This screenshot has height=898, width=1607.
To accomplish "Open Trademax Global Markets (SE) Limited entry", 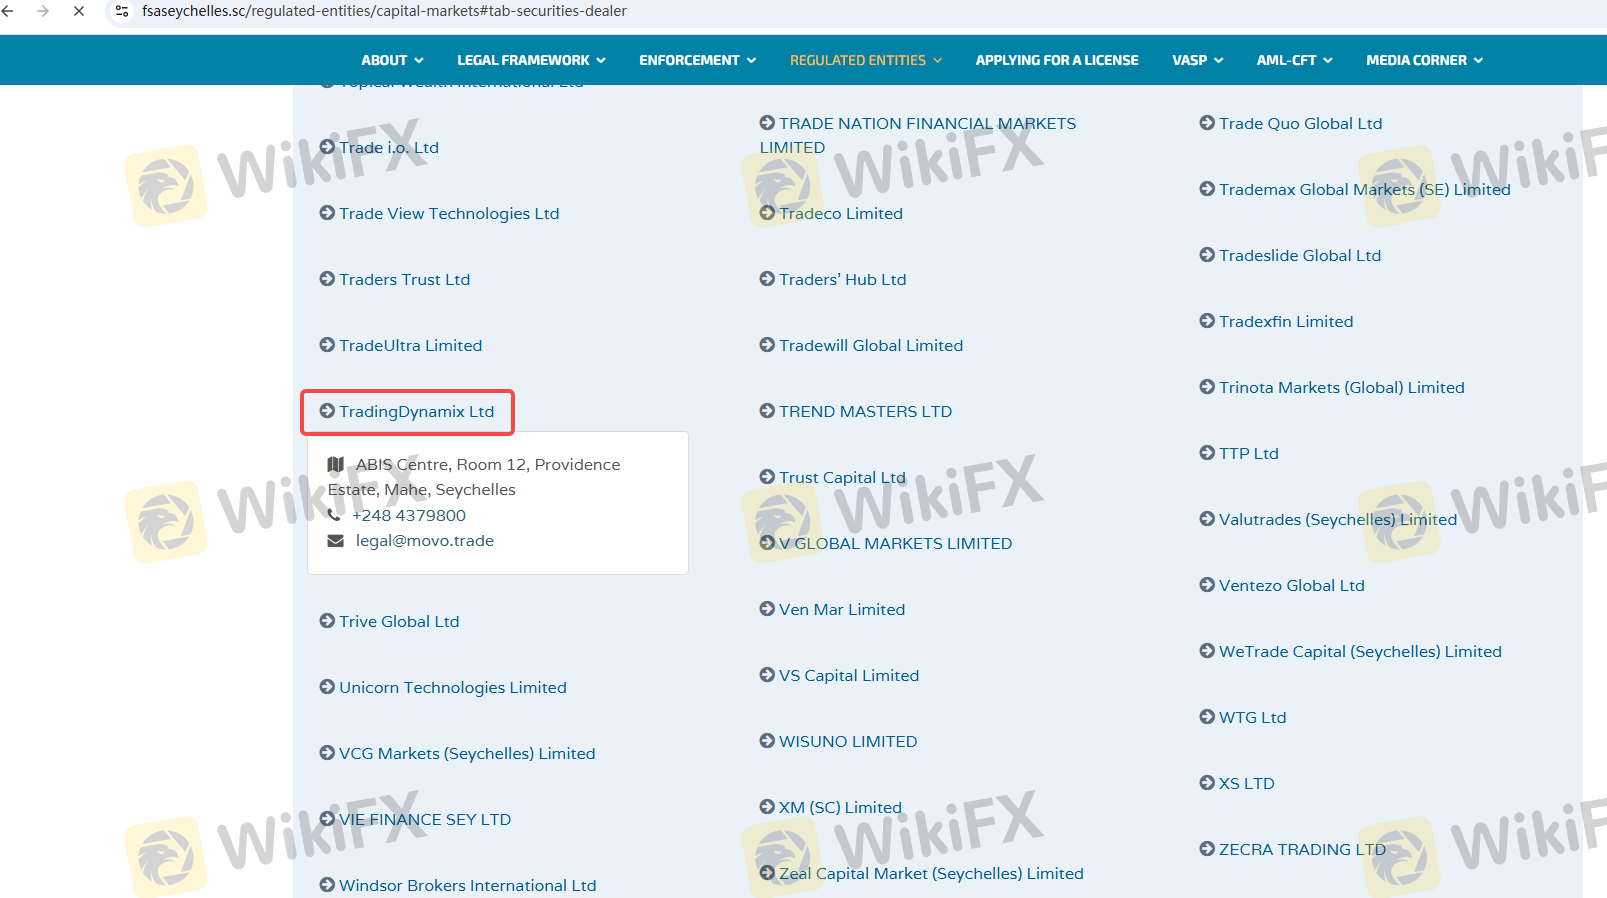I will [x=1365, y=189].
